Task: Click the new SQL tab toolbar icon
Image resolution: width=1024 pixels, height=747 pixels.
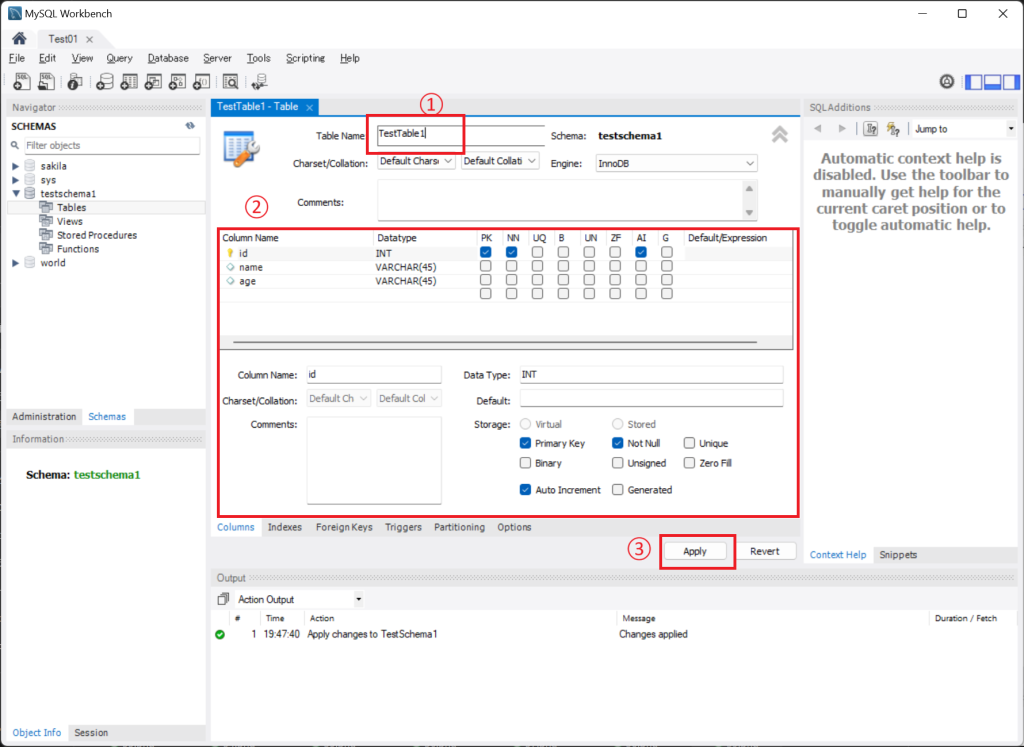Action: (21, 82)
